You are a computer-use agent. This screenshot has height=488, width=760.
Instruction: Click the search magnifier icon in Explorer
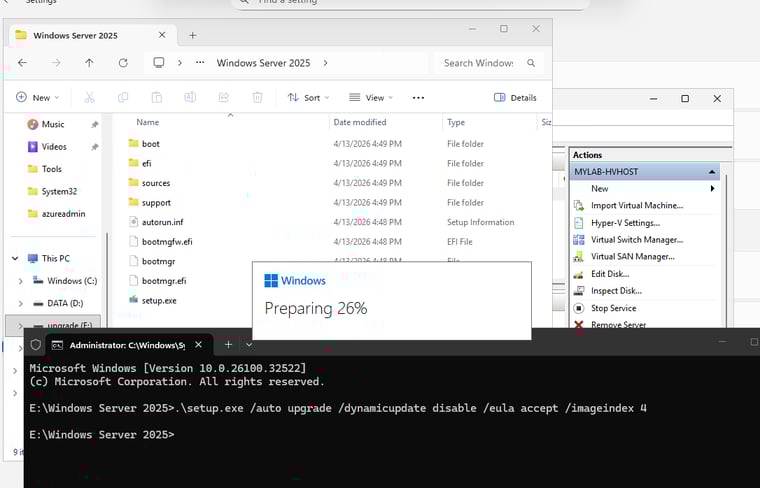[531, 63]
